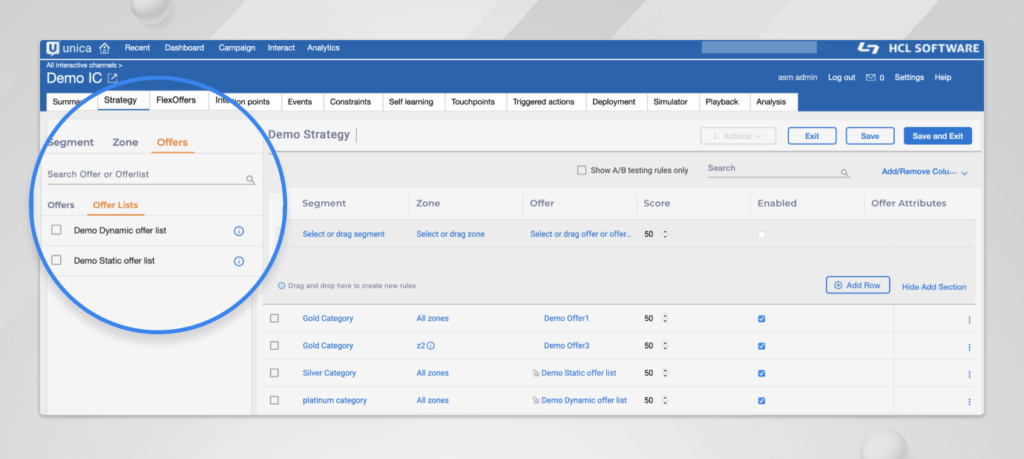Screen dimensions: 1024x459
Task: Click the Hide Add Section link
Action: coord(934,287)
